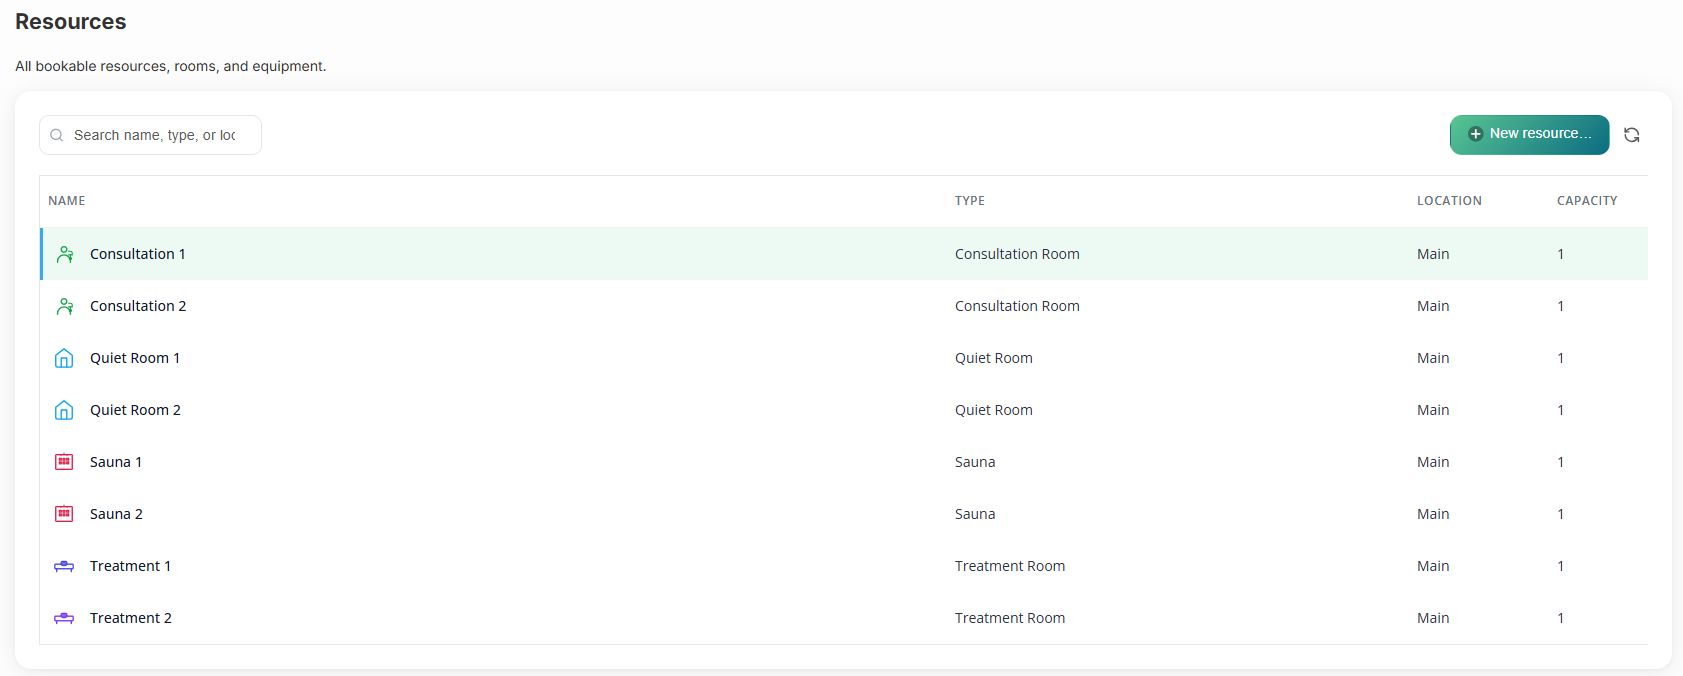
Task: Sort by the CAPACITY column header
Action: [x=1587, y=201]
